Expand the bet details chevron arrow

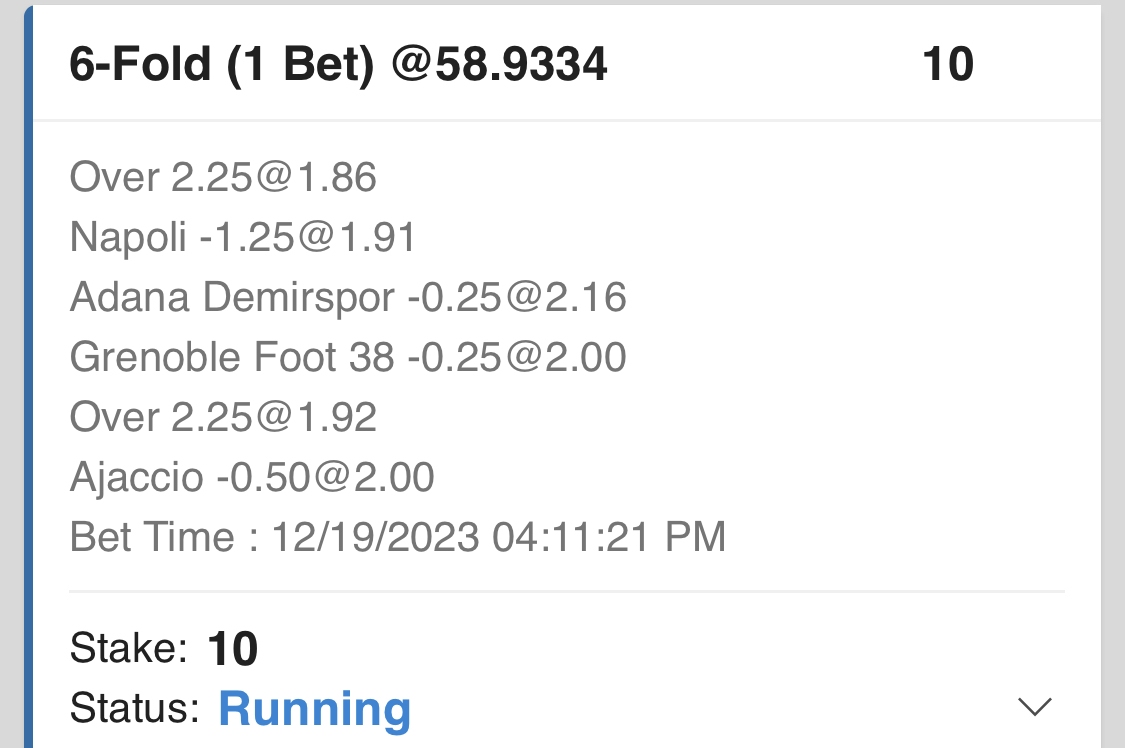1034,707
